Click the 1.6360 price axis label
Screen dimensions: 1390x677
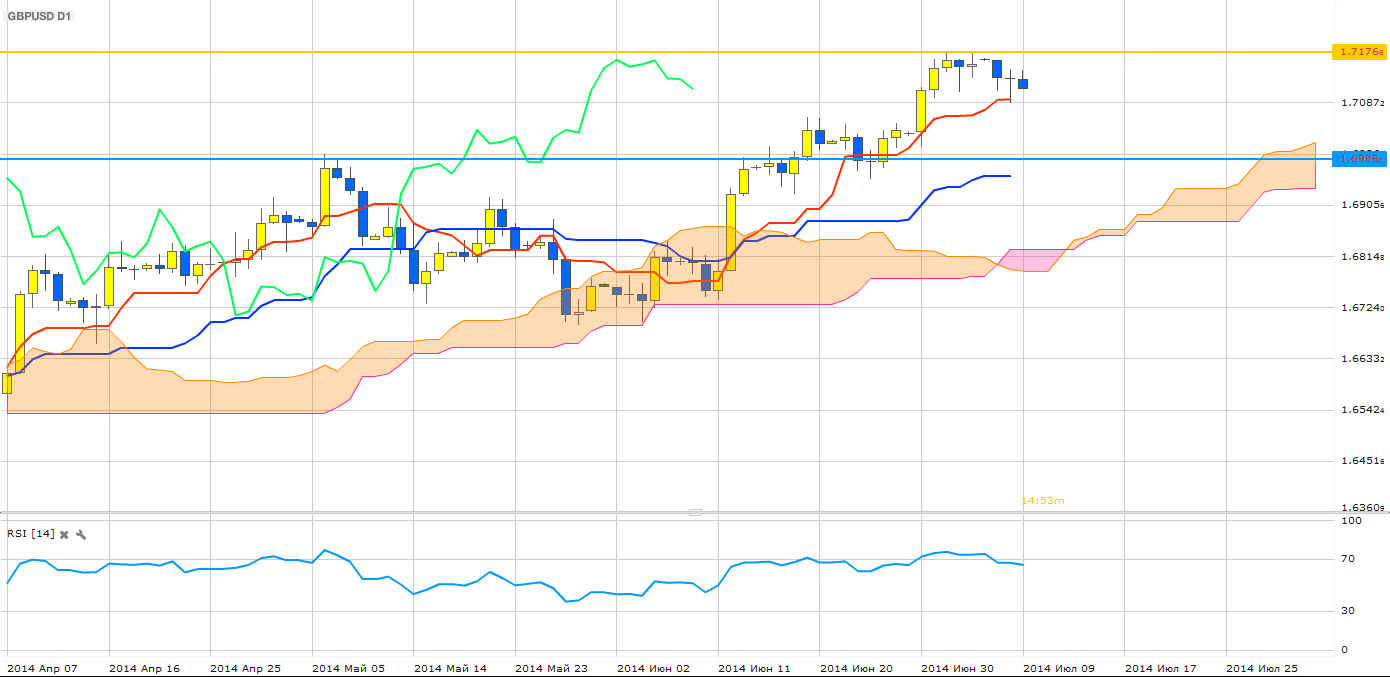[1361, 508]
